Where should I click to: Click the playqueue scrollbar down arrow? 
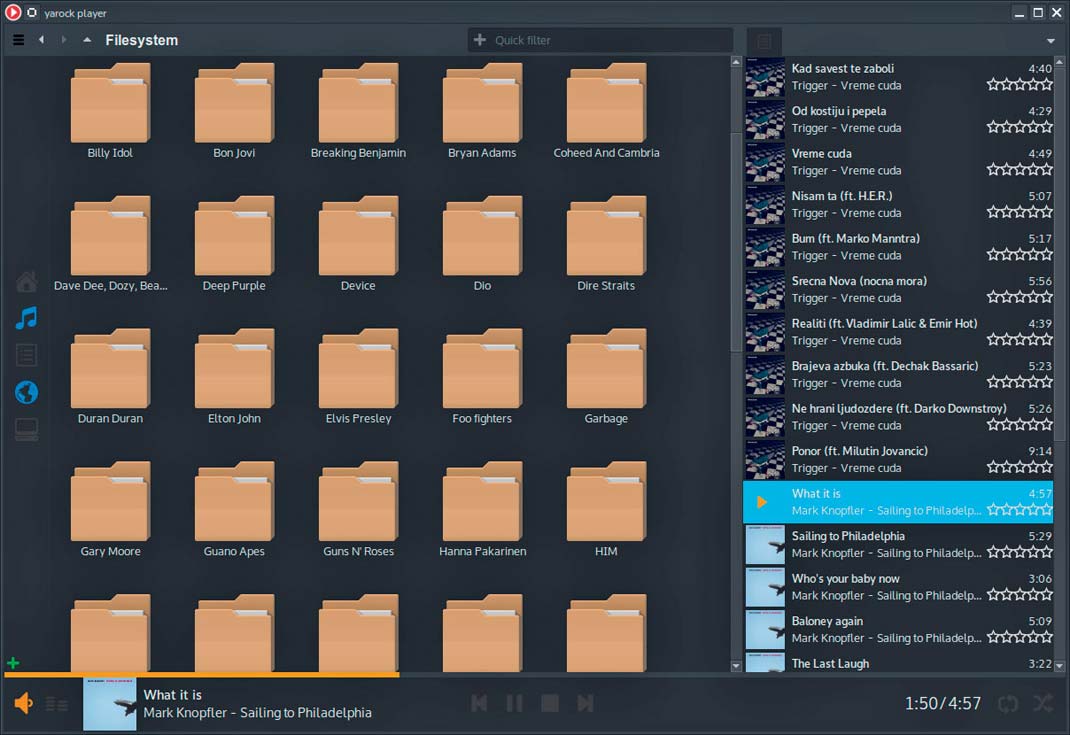click(x=1059, y=665)
